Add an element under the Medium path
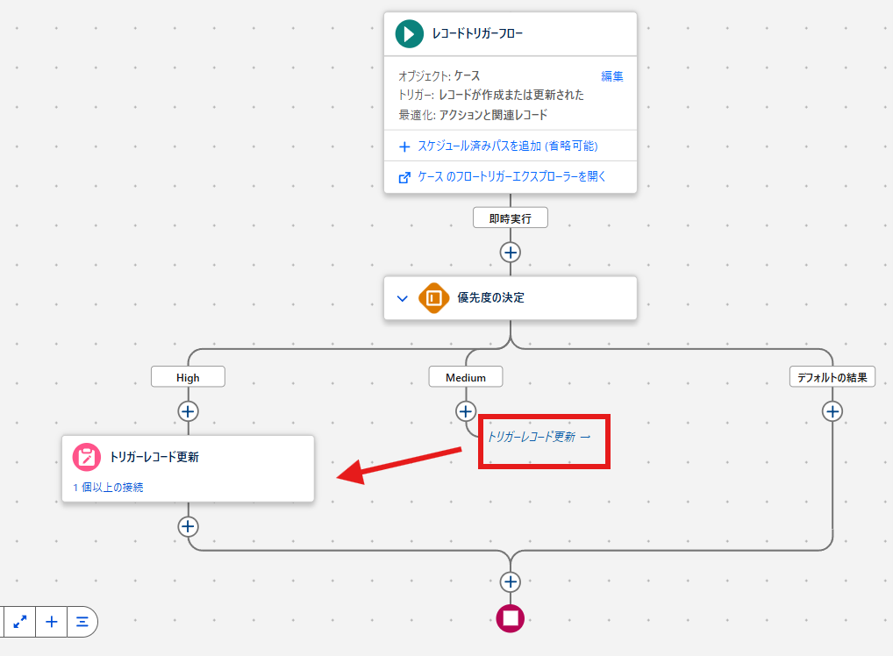 point(465,411)
